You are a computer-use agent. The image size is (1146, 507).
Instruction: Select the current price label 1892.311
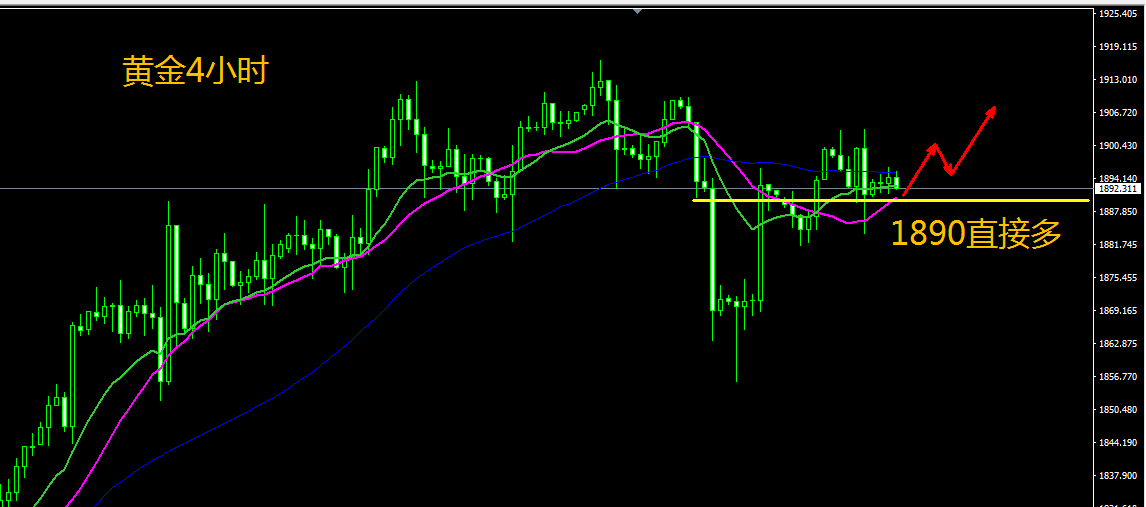(x=1118, y=188)
